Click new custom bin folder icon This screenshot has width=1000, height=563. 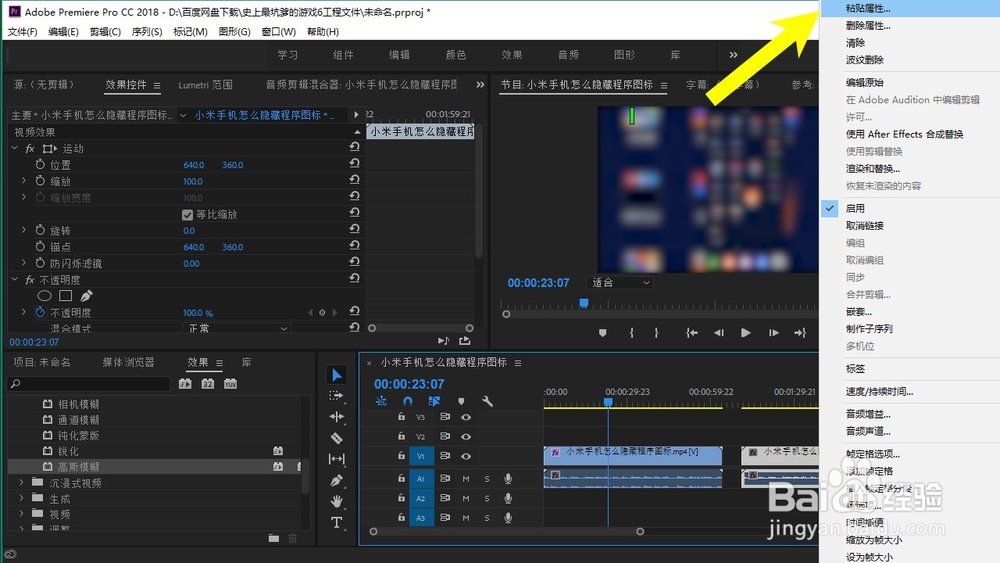[274, 538]
